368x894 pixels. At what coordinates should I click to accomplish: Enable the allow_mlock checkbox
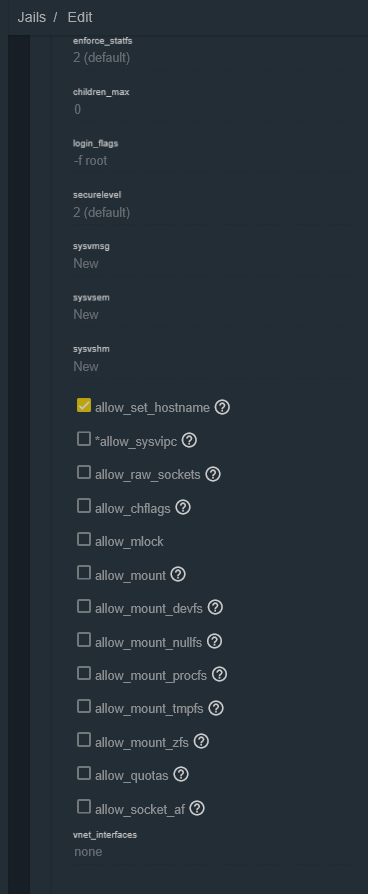coord(84,539)
